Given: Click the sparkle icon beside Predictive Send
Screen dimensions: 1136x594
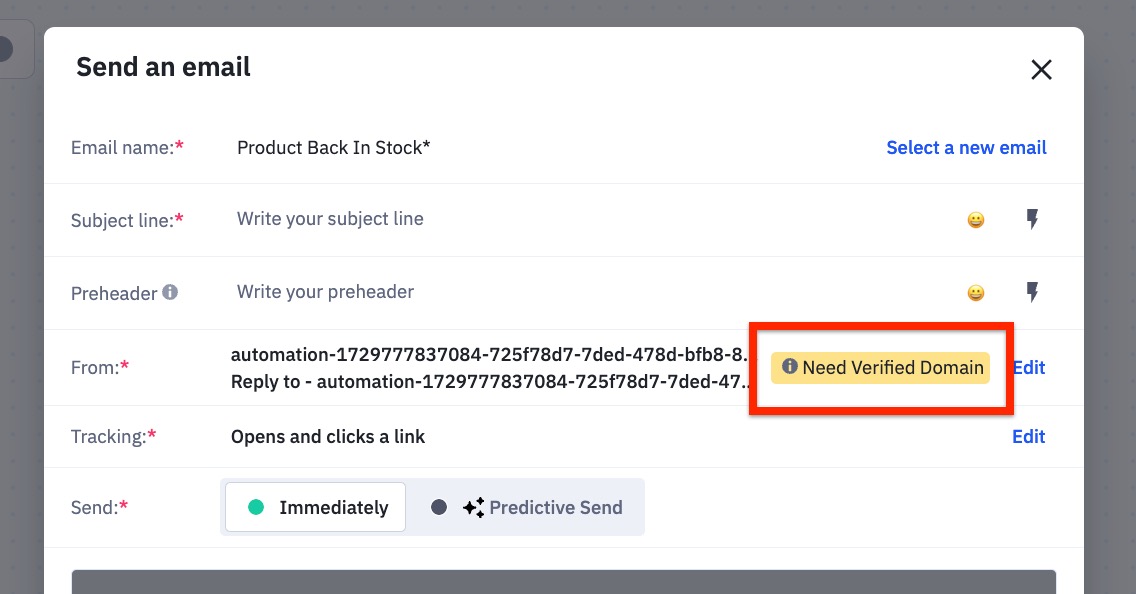Looking at the screenshot, I should tap(473, 507).
